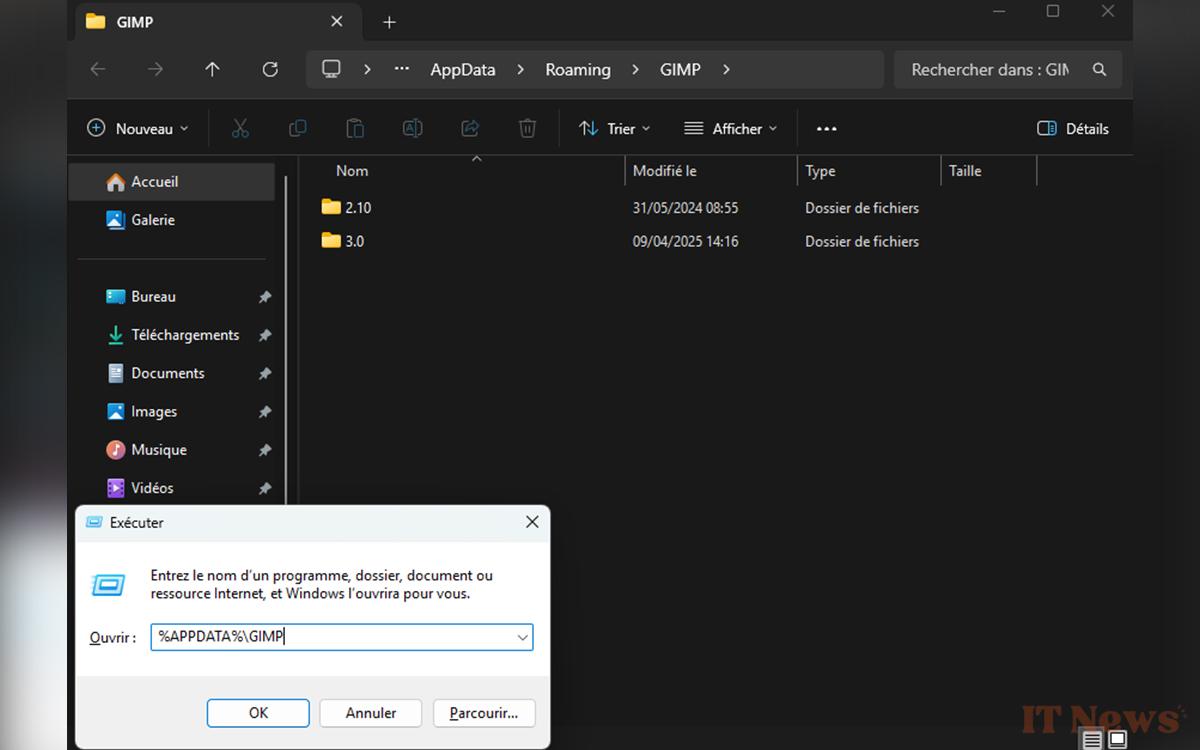Unpin Images via its pin icon
Image resolution: width=1200 pixels, height=750 pixels.
coord(265,412)
